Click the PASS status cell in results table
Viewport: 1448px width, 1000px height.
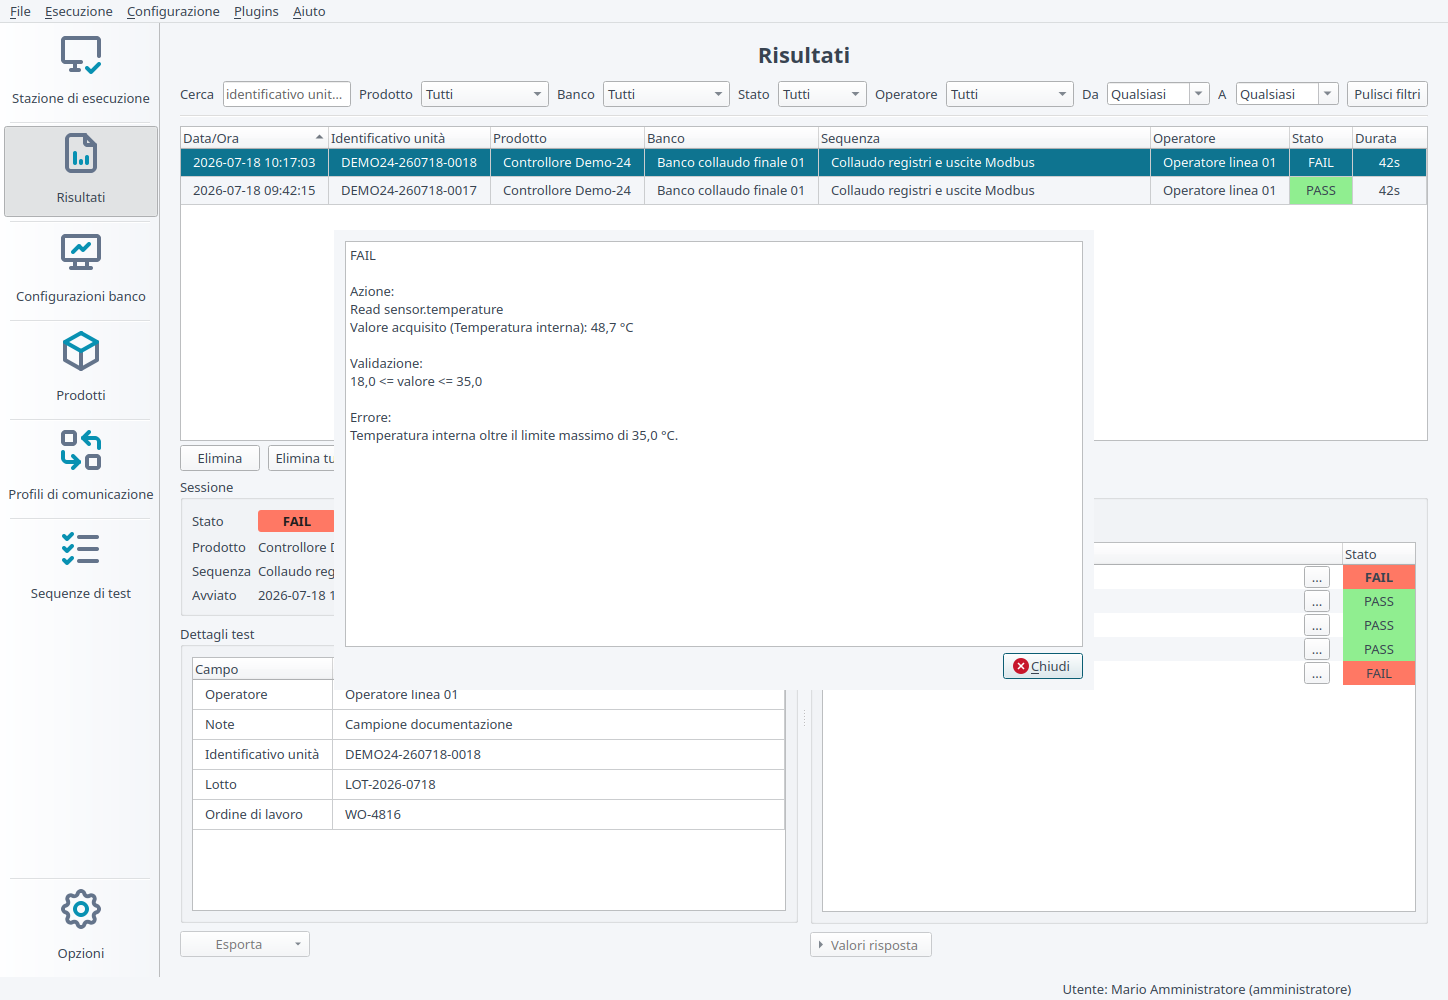click(x=1320, y=190)
